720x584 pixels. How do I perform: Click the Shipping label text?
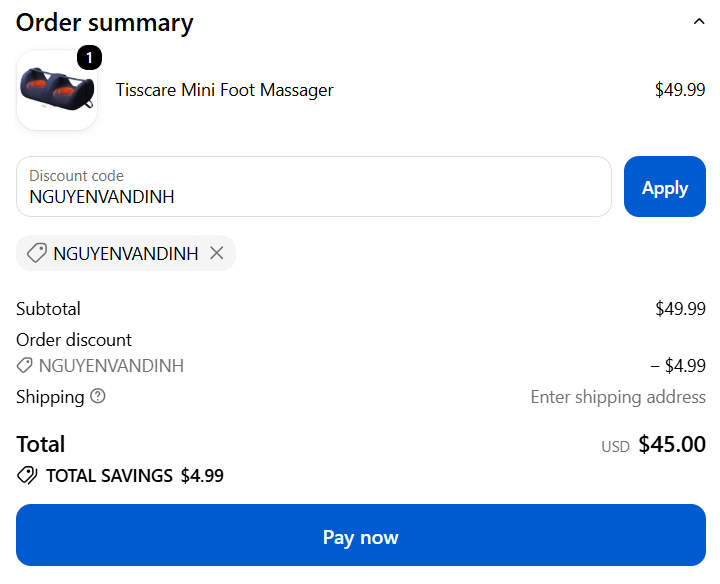pos(50,397)
